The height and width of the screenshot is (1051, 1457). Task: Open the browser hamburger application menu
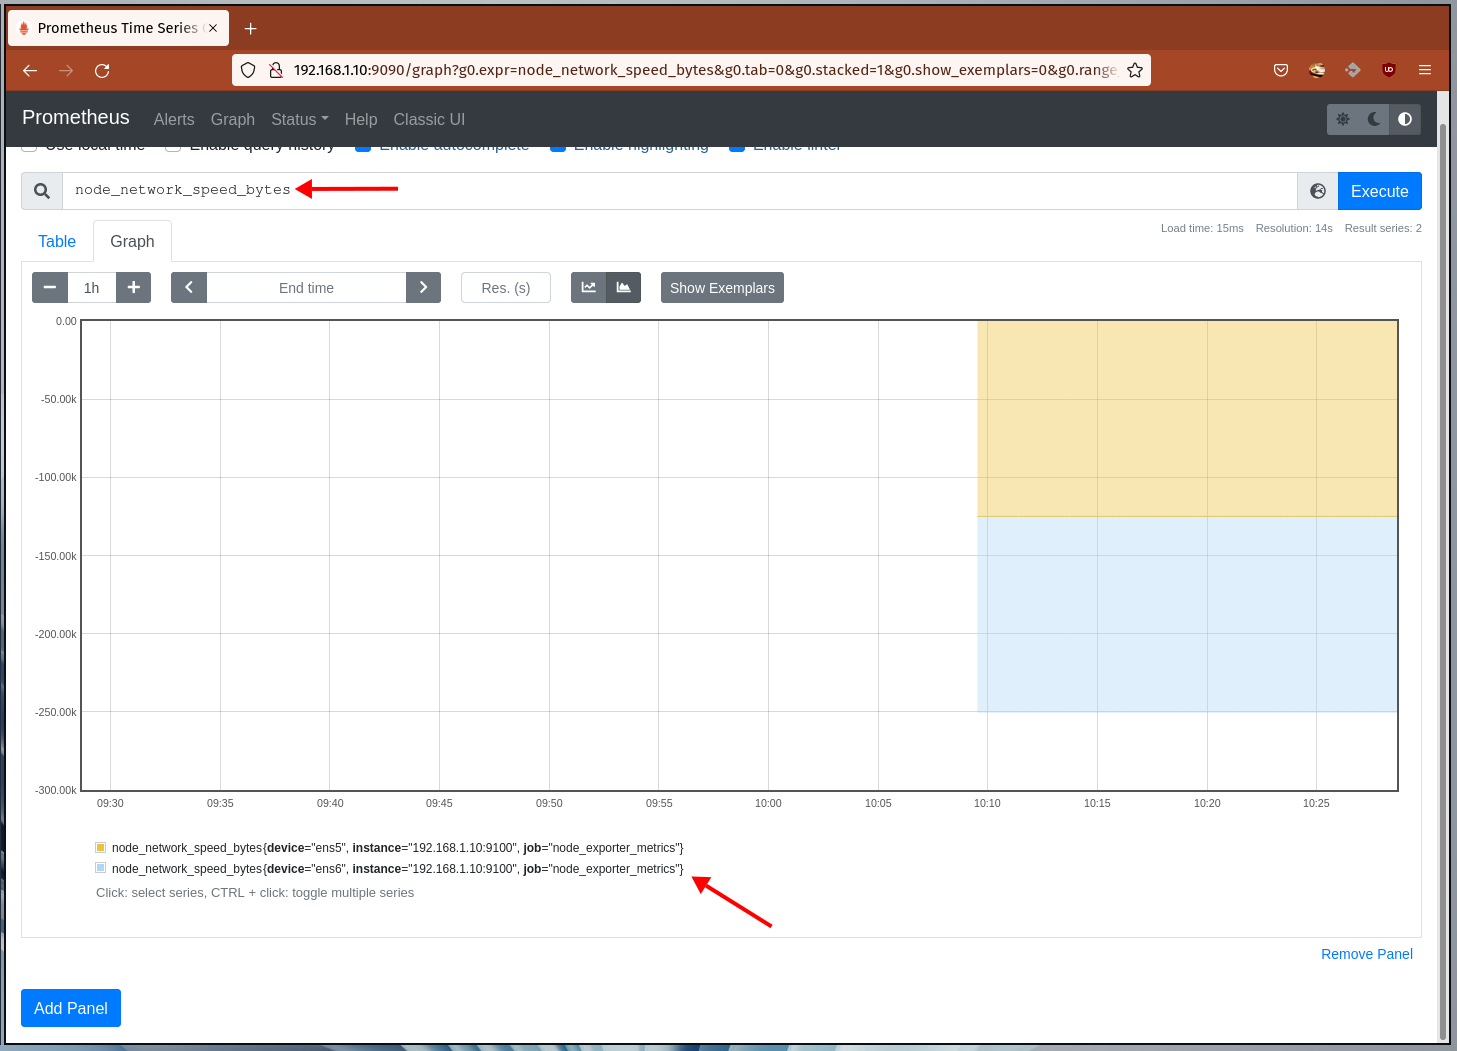1425,70
